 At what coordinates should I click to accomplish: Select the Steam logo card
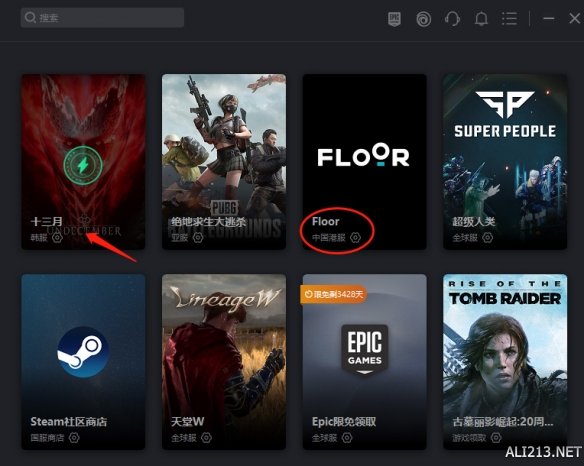83,352
